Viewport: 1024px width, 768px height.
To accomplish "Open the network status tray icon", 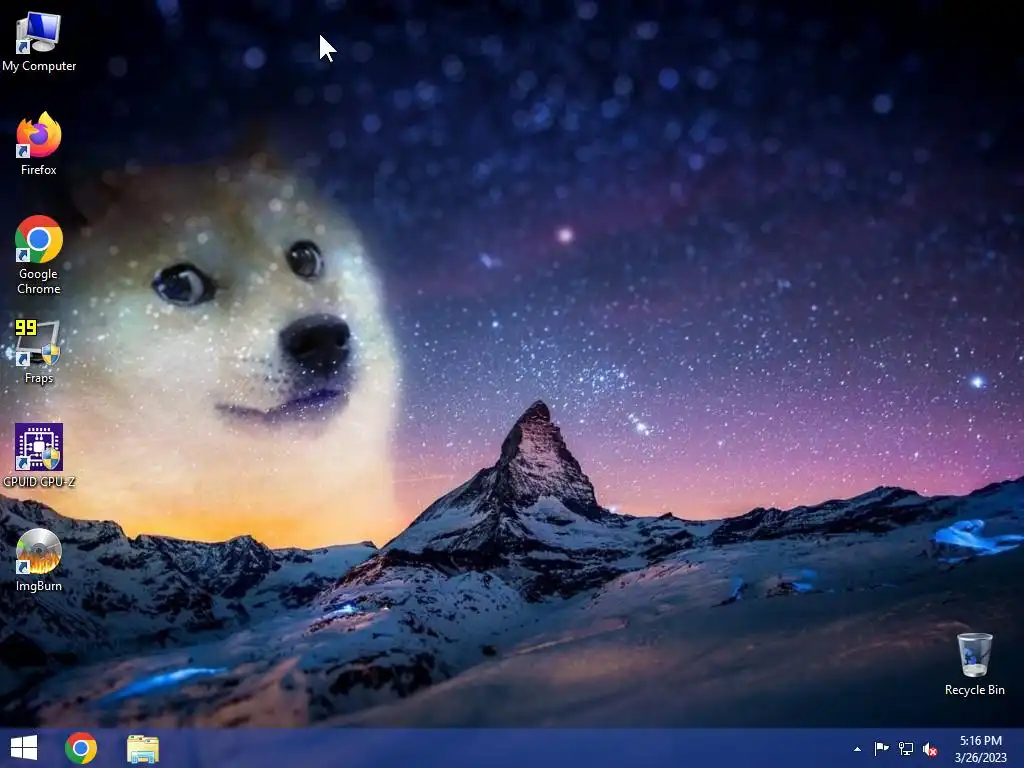I will click(906, 748).
